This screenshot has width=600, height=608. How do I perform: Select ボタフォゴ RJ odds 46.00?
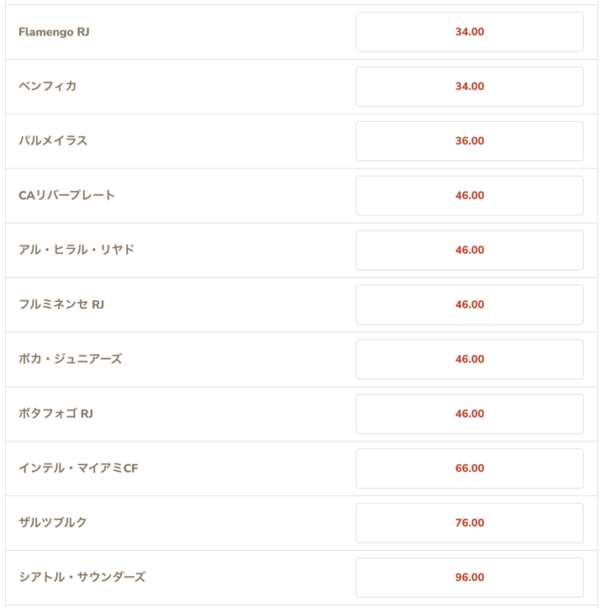(469, 414)
